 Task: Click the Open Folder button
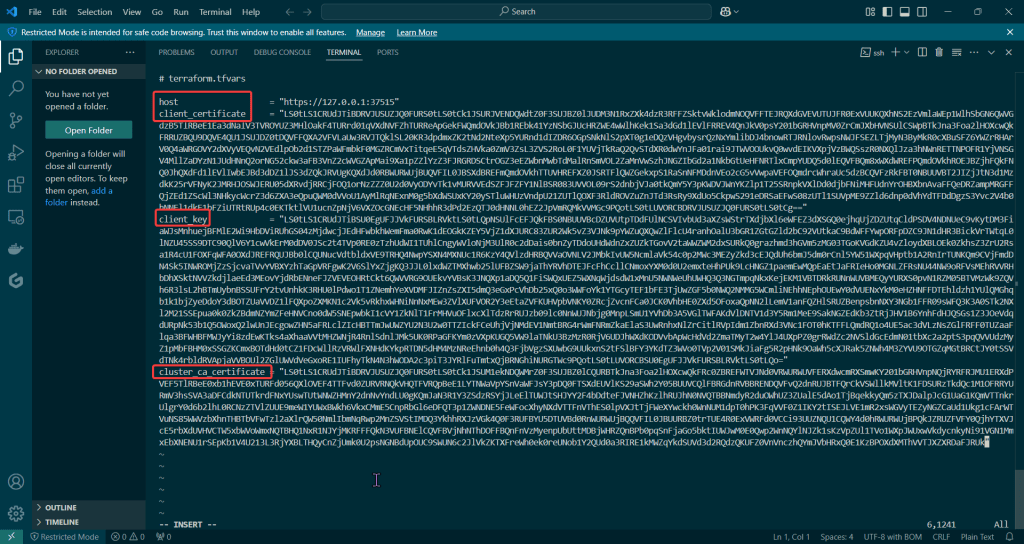pyautogui.click(x=88, y=130)
